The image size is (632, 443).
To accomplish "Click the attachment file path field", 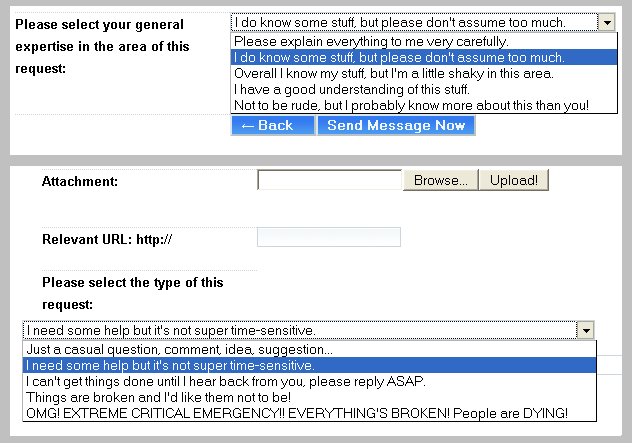I will [329, 181].
